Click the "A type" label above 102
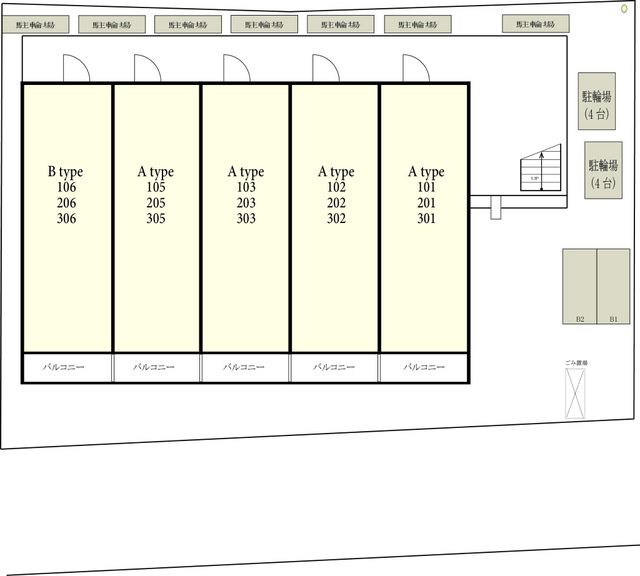 (336, 172)
